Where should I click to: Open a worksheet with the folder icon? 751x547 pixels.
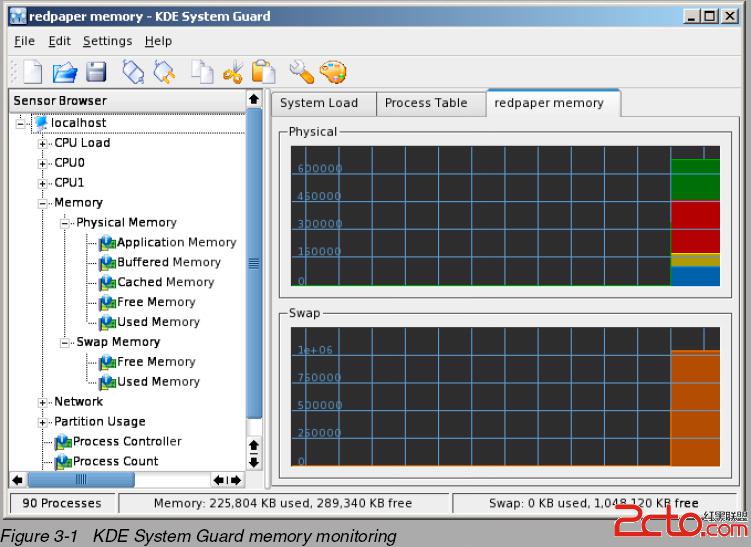tap(65, 72)
